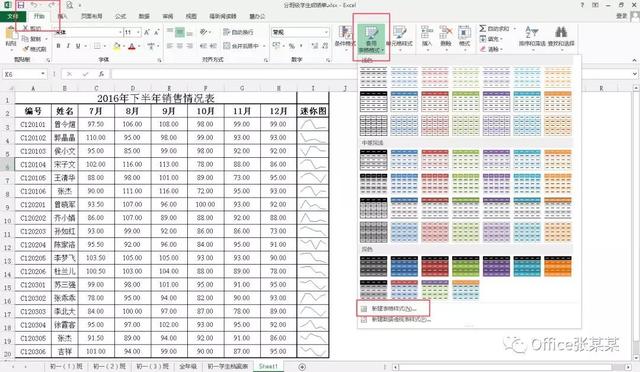
Task: Switch to the Insert (插入) tab
Action: (62, 16)
